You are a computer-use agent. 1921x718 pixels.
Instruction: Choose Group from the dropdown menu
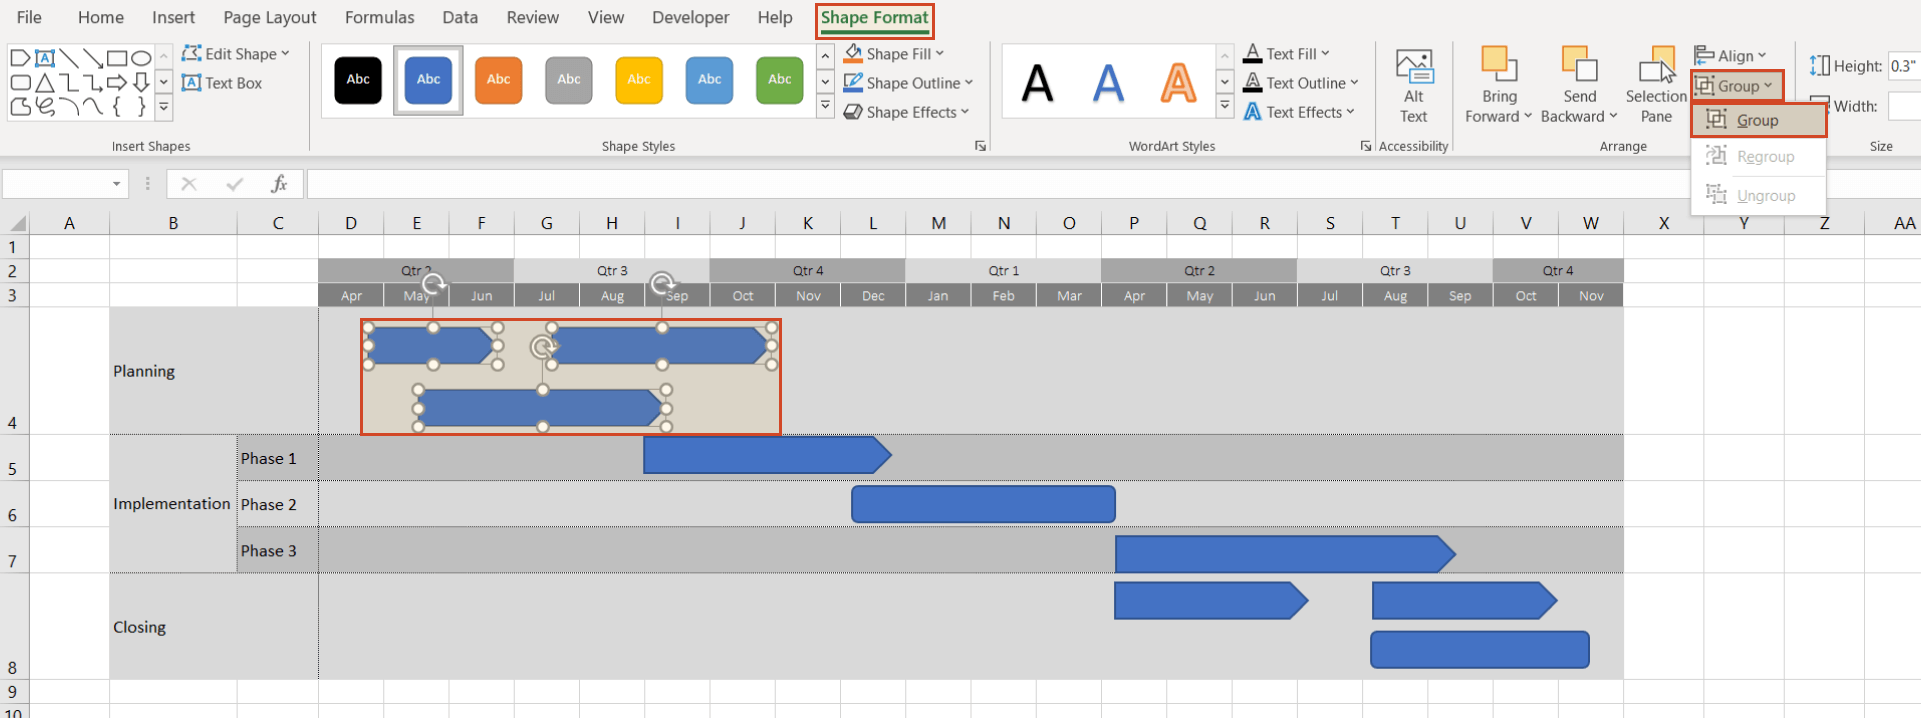pos(1757,120)
